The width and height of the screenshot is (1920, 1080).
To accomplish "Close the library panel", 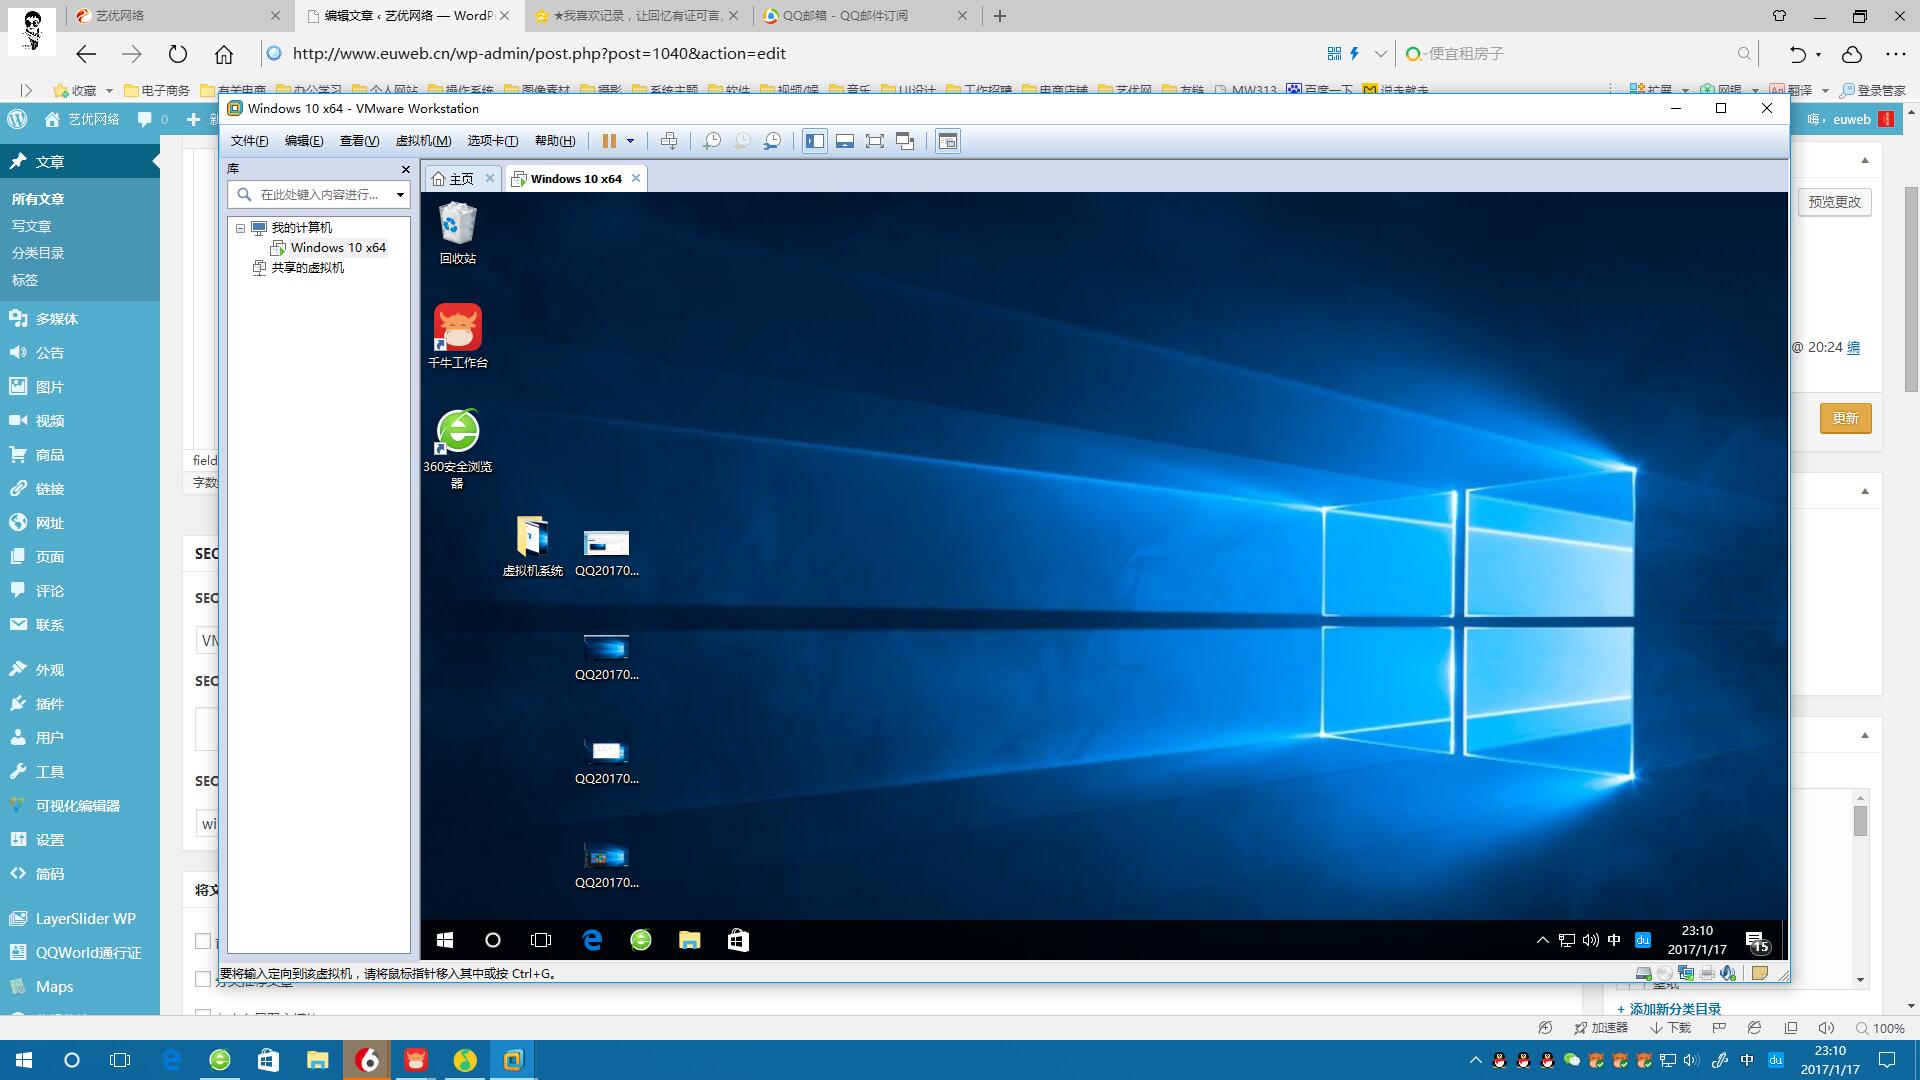I will 405,169.
